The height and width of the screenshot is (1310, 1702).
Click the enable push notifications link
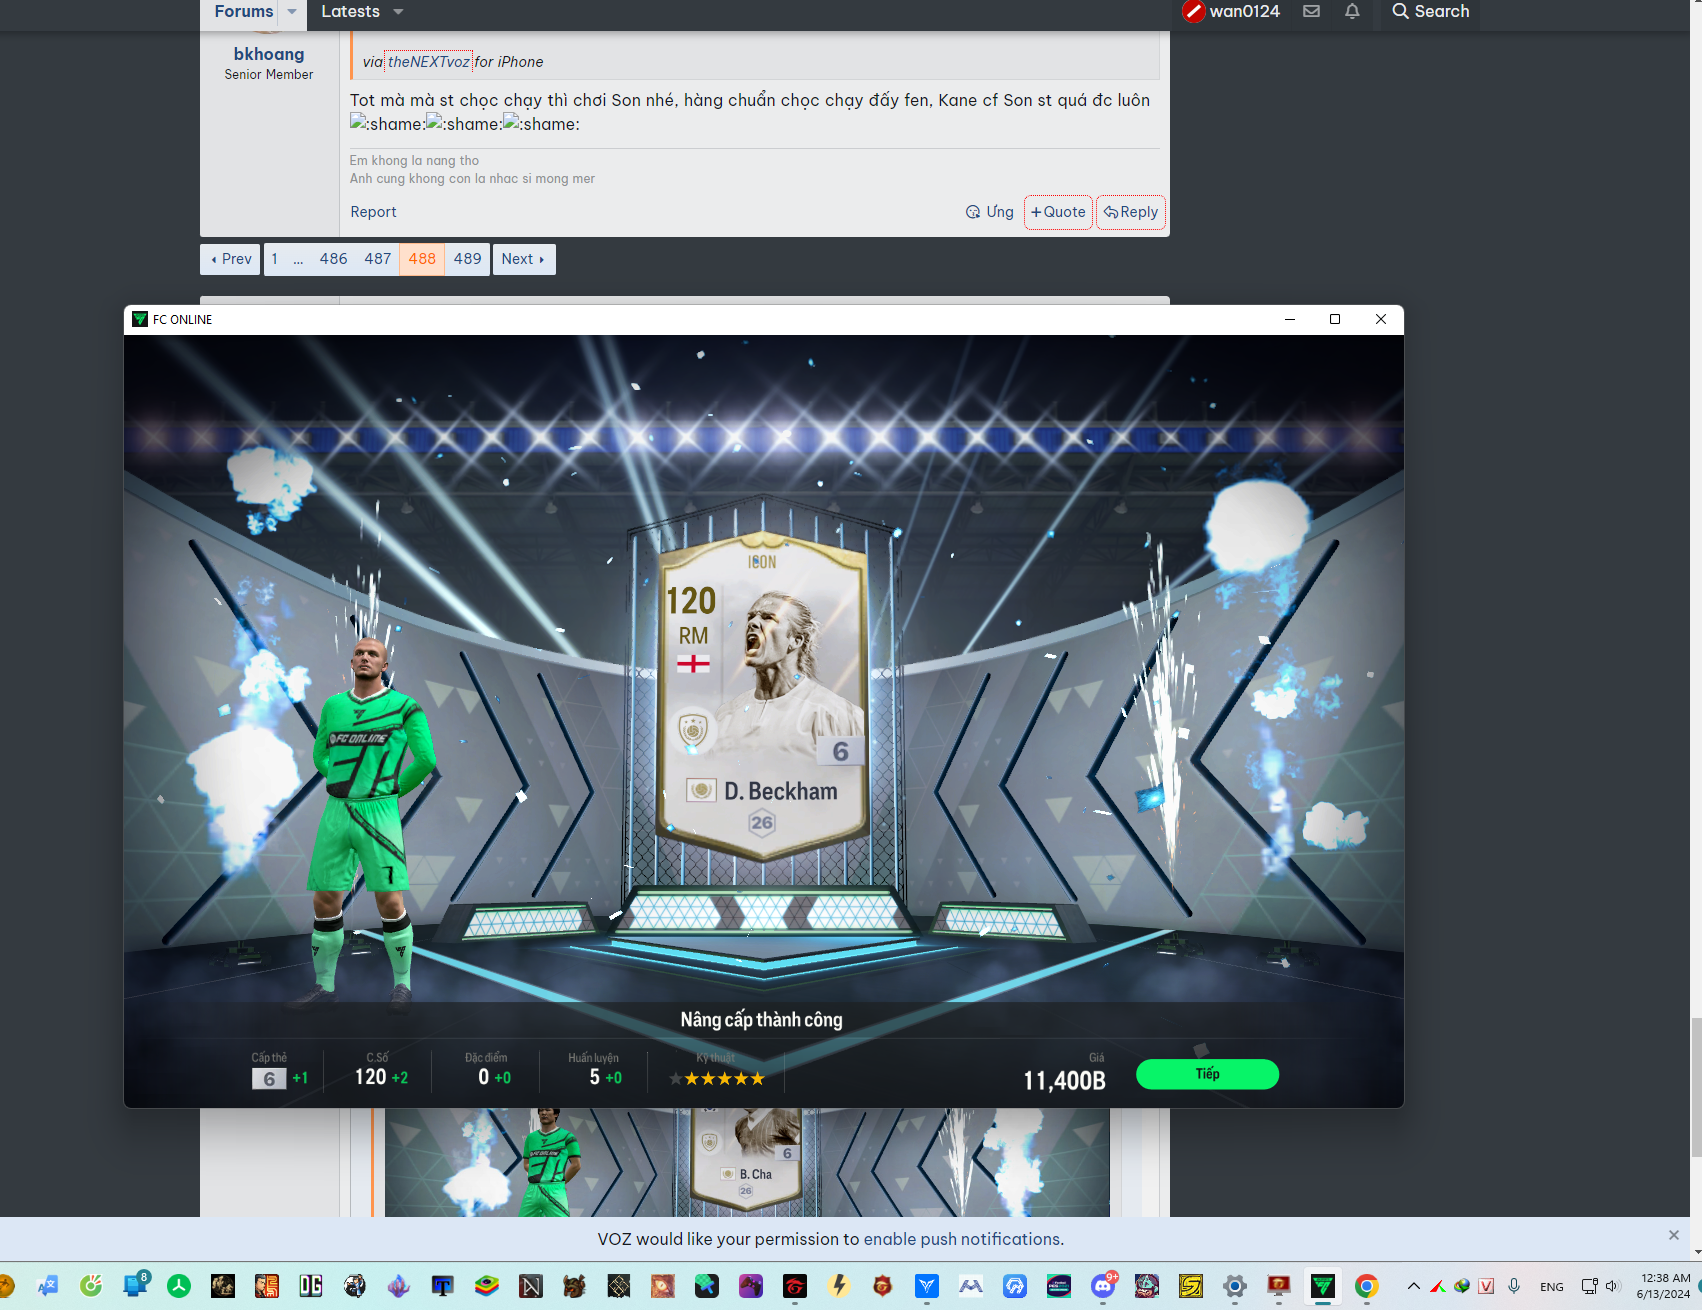point(962,1239)
